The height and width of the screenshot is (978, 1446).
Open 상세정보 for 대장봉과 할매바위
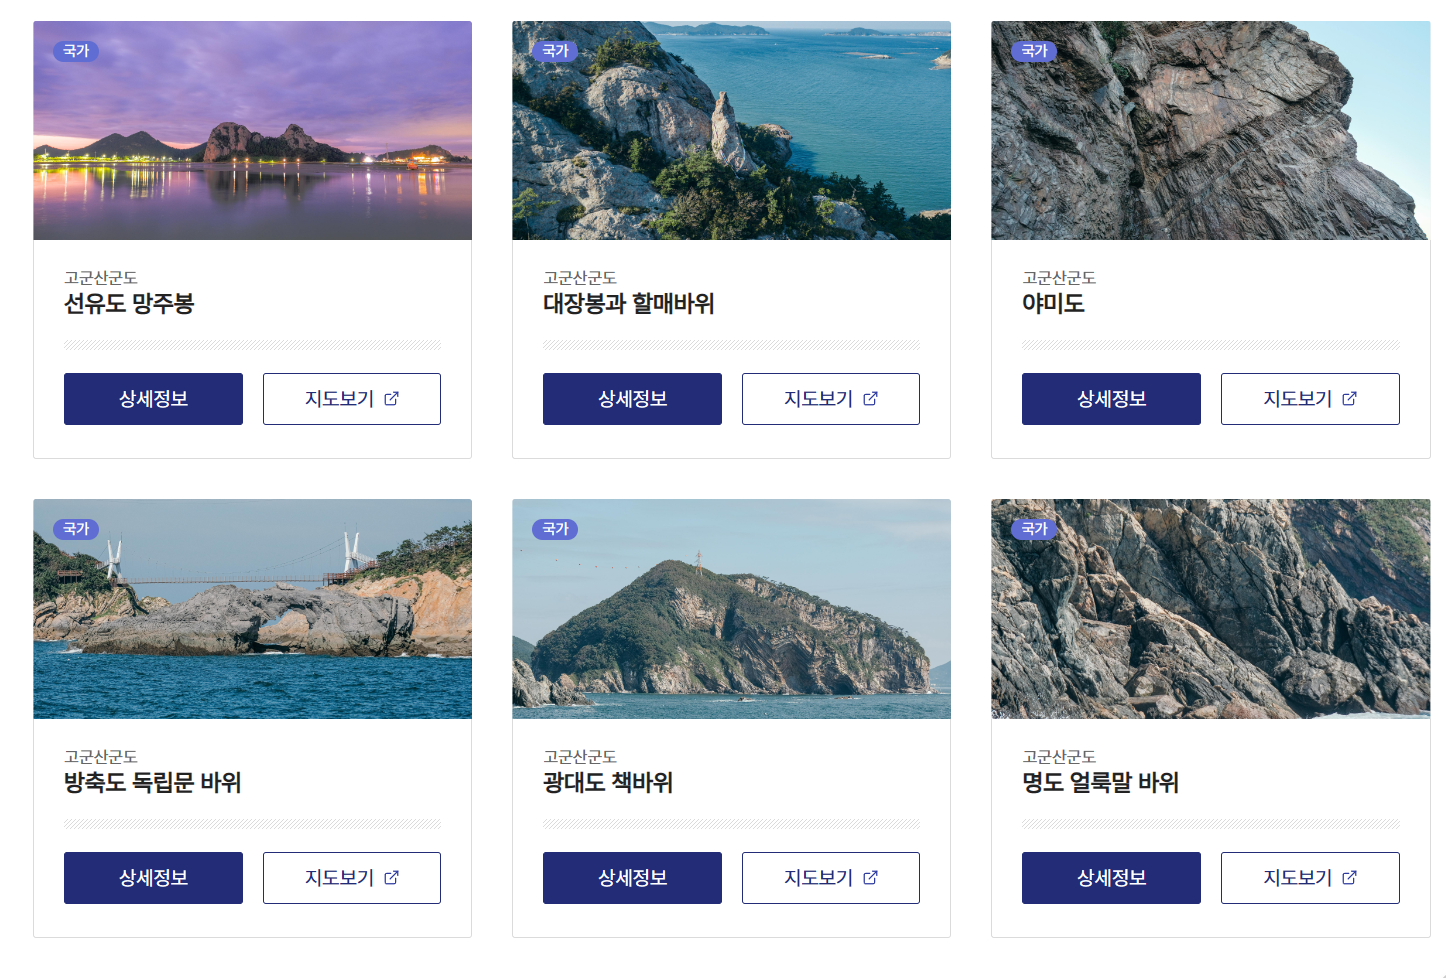click(x=632, y=399)
